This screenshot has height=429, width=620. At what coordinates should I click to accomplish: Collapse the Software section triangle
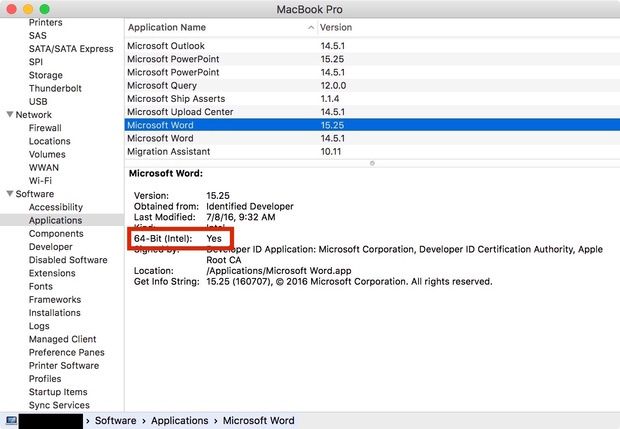click(10, 194)
